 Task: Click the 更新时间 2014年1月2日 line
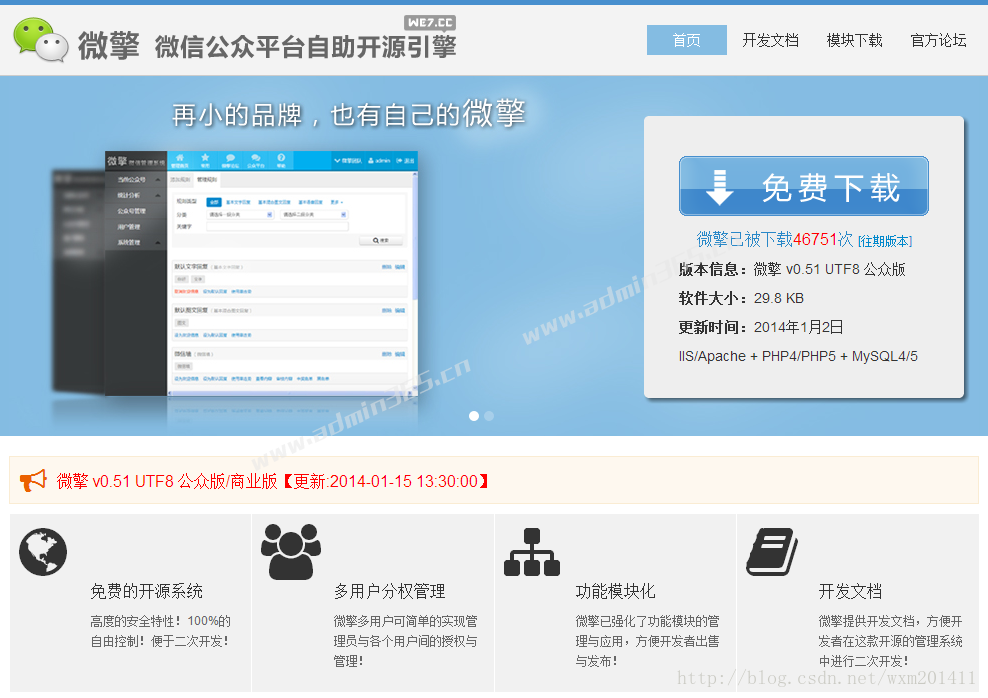coord(761,327)
